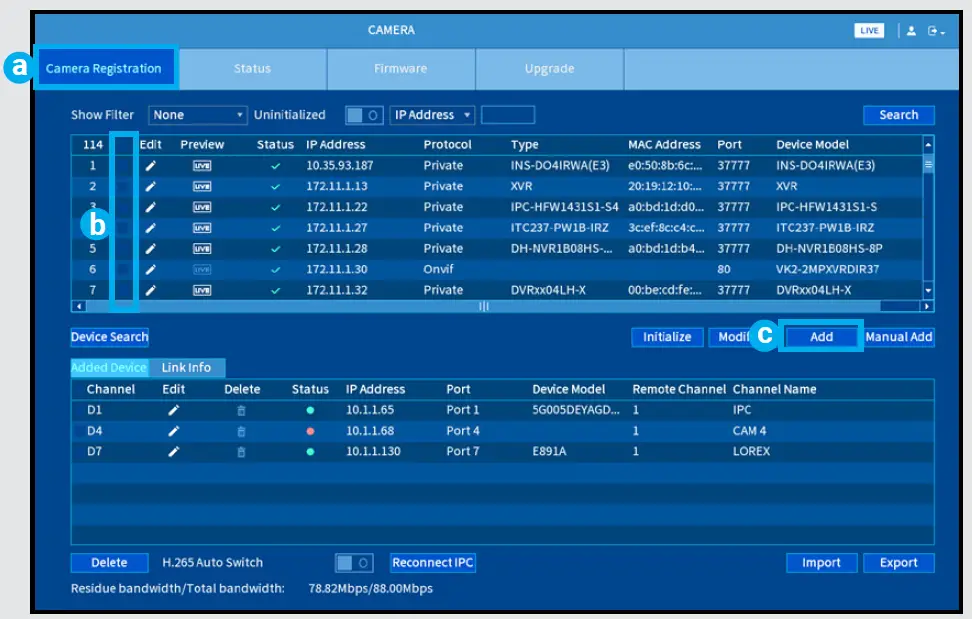
Task: Click the edit pencil for channel D1
Action: 173,410
